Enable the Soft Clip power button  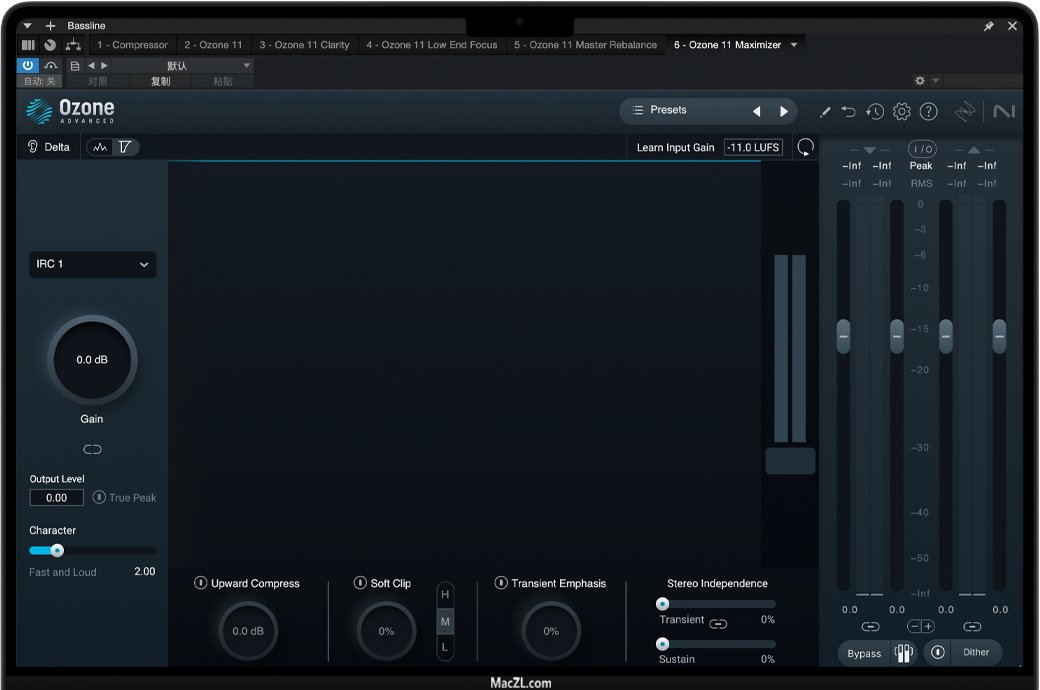pos(360,583)
